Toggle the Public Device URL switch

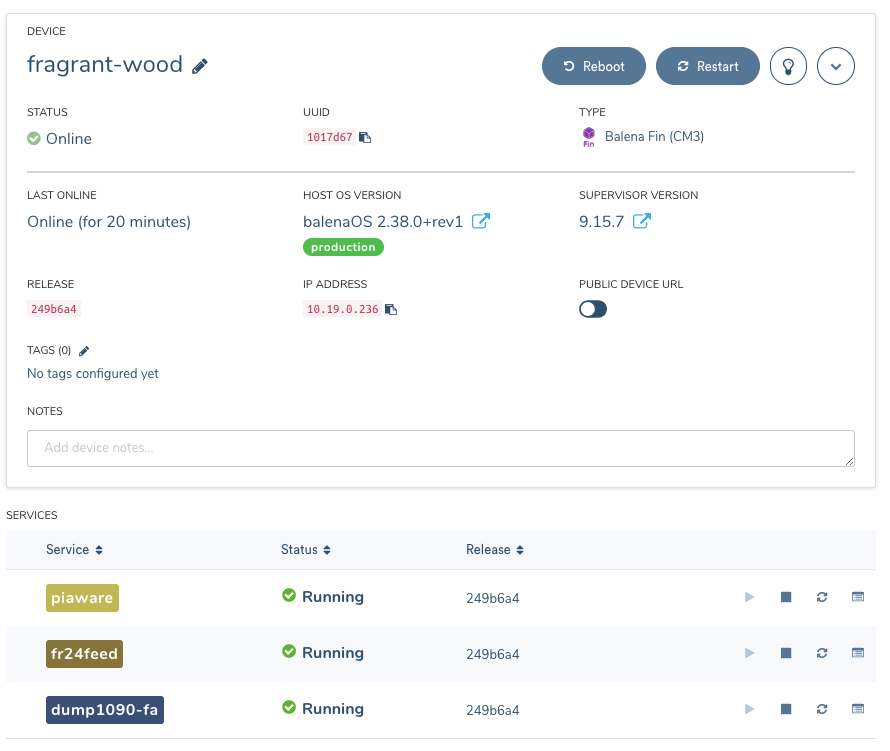593,309
